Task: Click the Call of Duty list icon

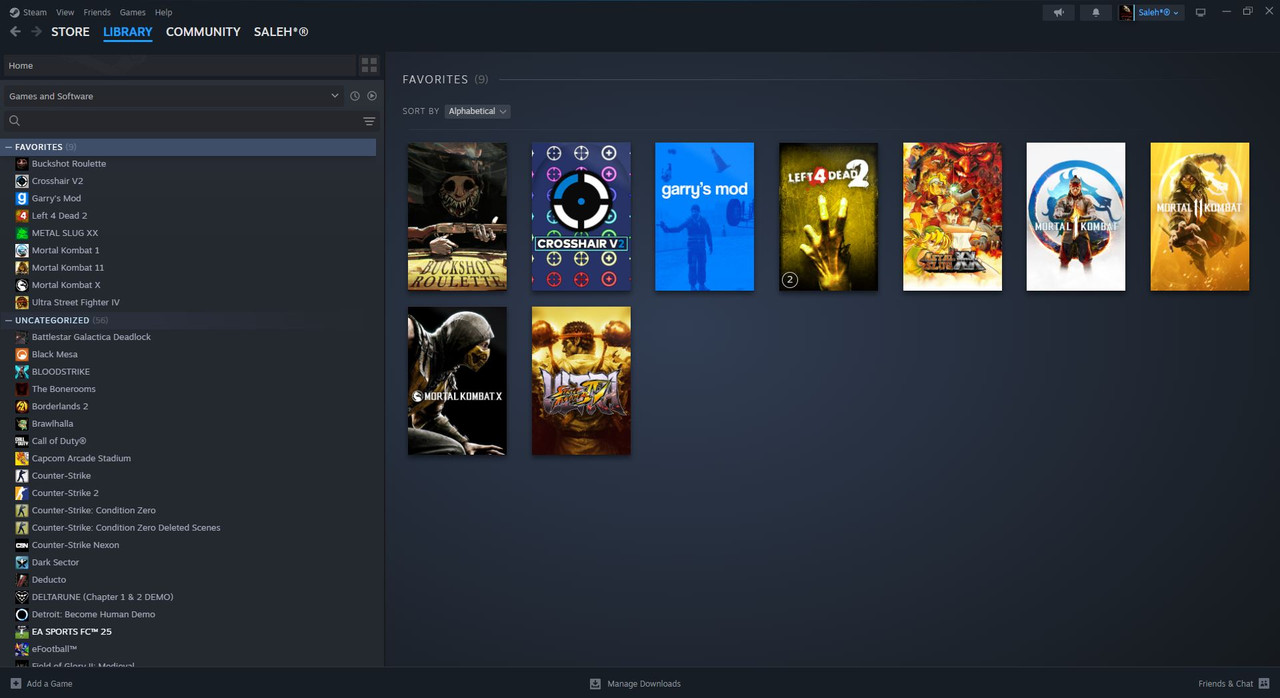Action: tap(22, 441)
